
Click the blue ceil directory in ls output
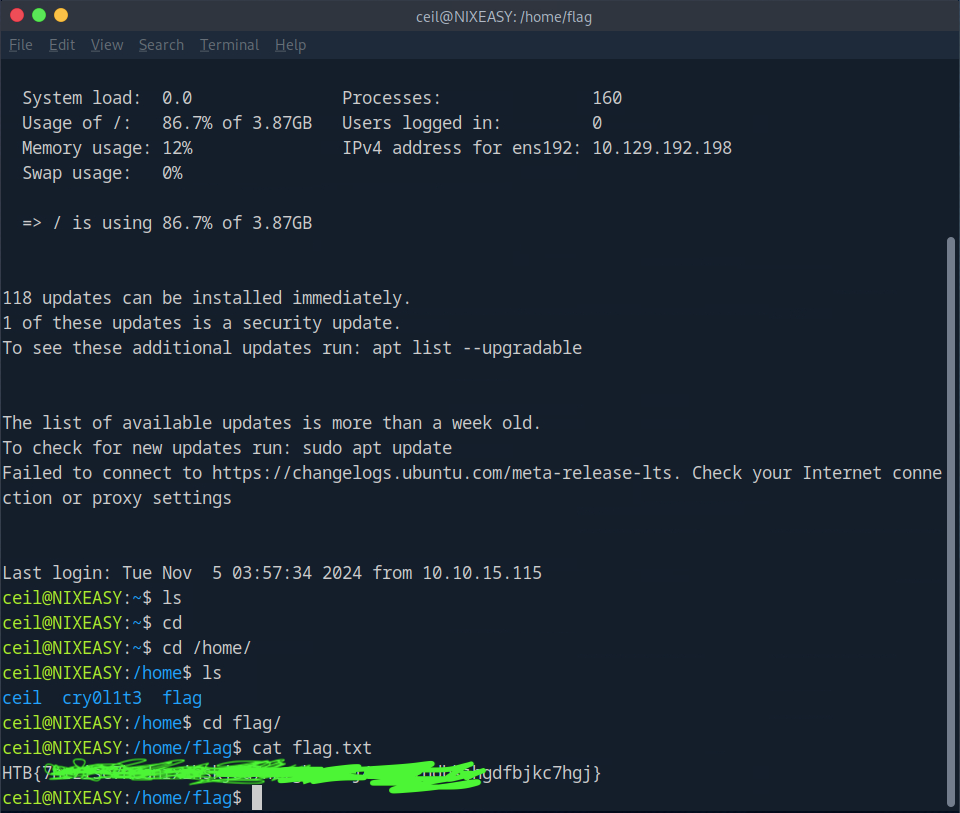pyautogui.click(x=22, y=698)
